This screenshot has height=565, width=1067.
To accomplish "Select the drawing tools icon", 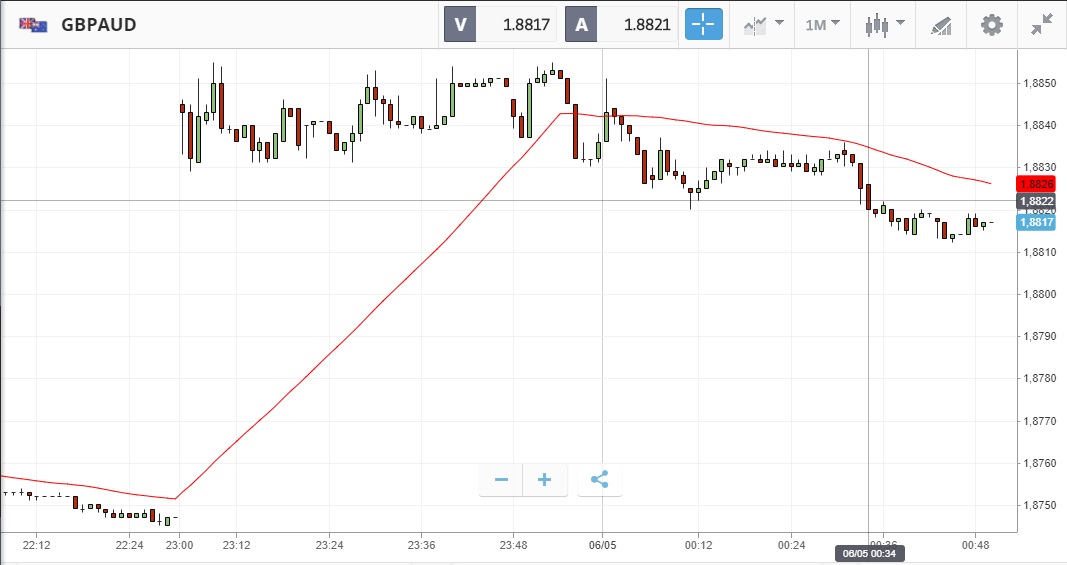I will click(940, 24).
